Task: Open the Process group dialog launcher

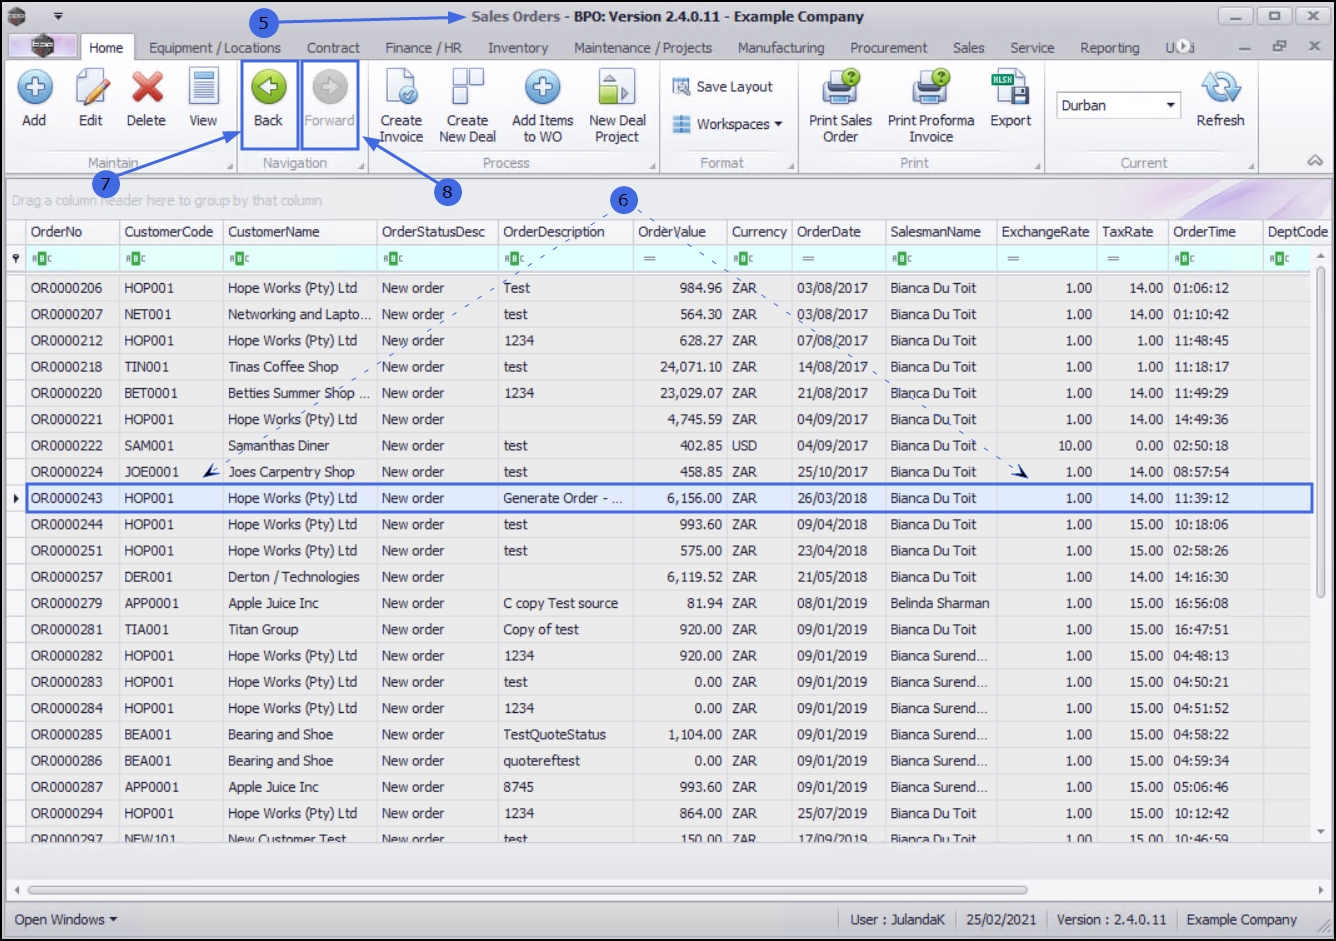Action: [653, 166]
